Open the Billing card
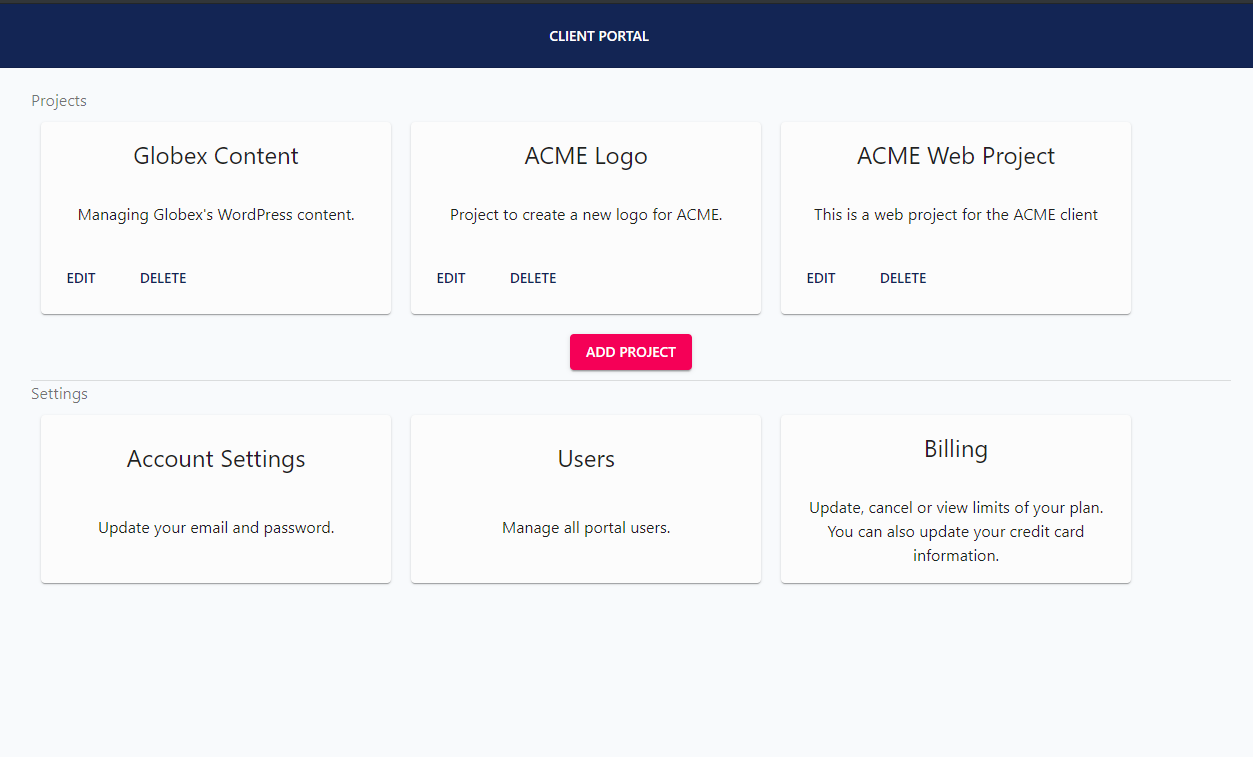 tap(955, 498)
